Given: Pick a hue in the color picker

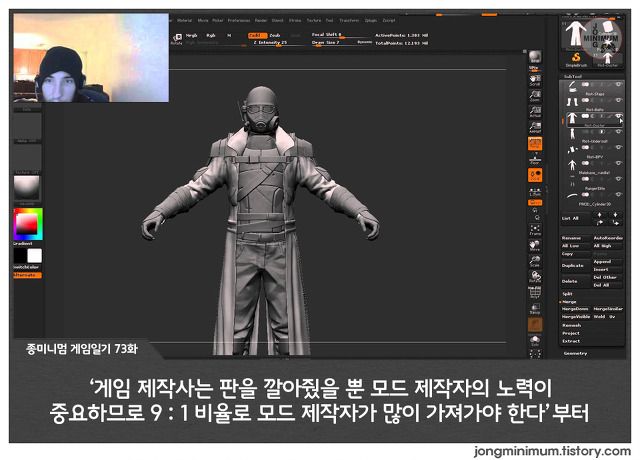Looking at the screenshot, I should pos(27,224).
